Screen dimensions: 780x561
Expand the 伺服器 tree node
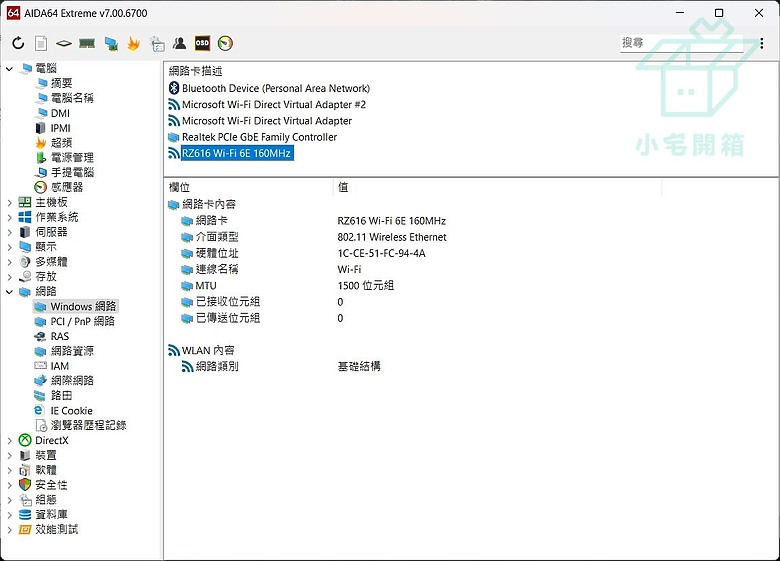9,232
